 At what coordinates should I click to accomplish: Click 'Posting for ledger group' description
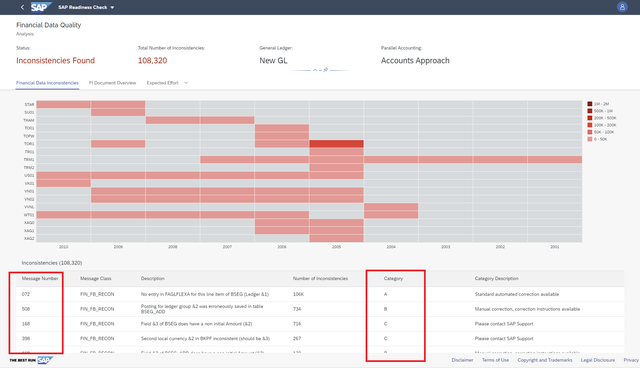[202, 309]
